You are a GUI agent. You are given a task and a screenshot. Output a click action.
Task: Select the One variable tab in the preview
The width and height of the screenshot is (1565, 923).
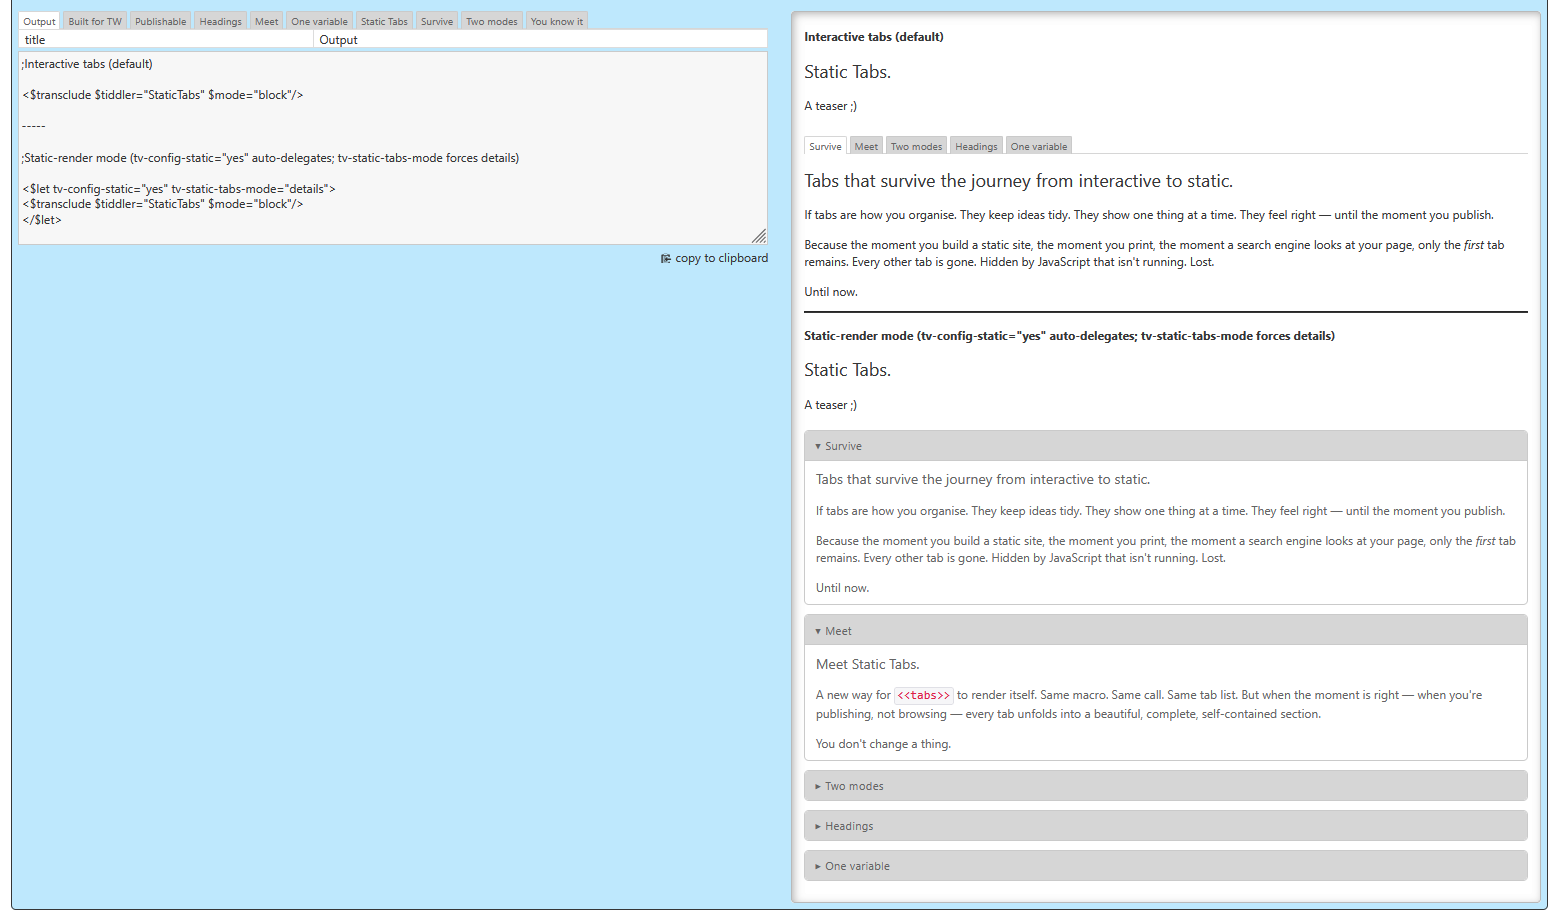click(1038, 146)
